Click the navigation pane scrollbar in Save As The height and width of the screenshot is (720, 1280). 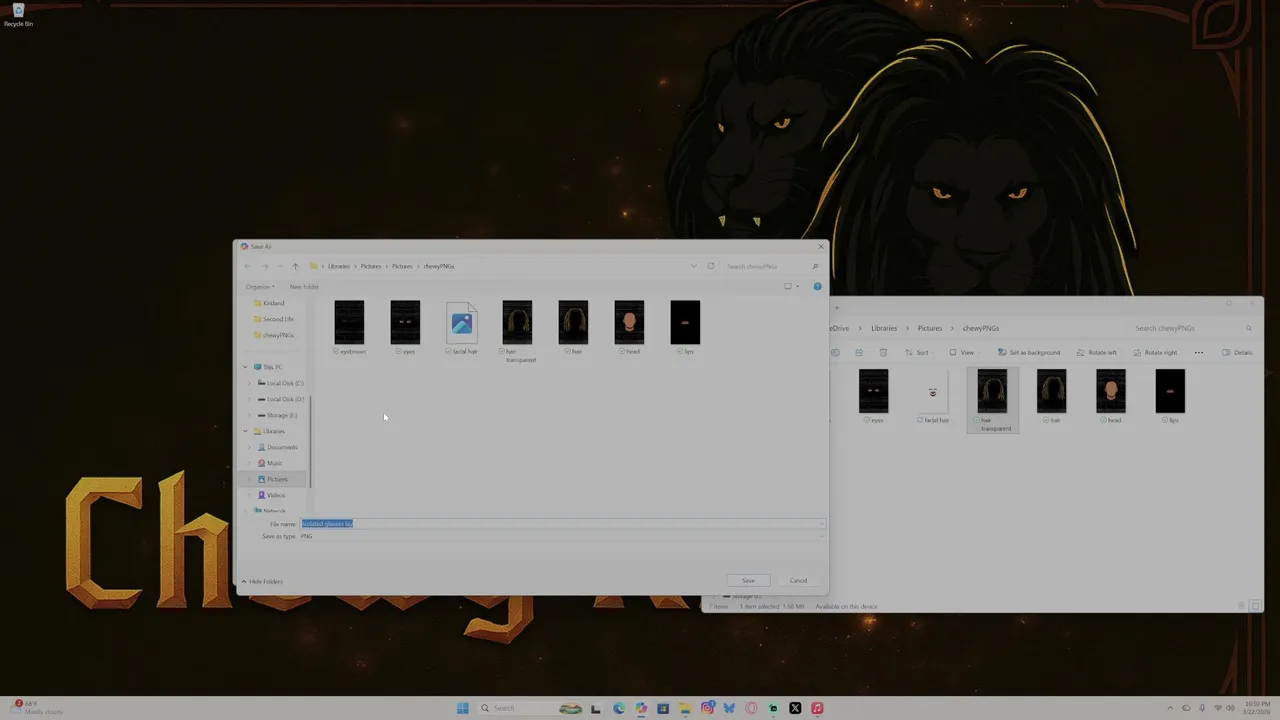[x=311, y=440]
